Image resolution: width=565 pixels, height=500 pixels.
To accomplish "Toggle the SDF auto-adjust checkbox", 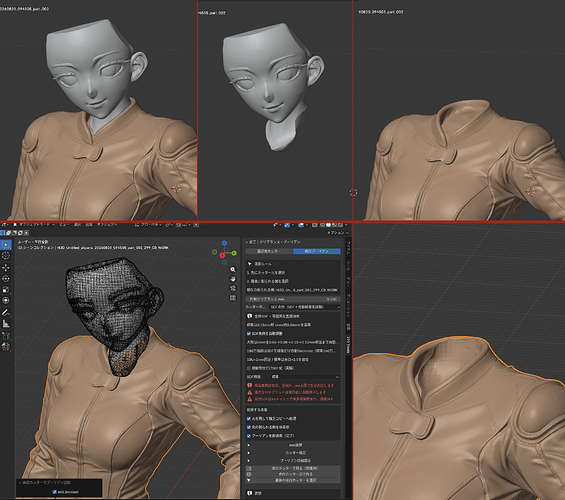I will click(249, 334).
